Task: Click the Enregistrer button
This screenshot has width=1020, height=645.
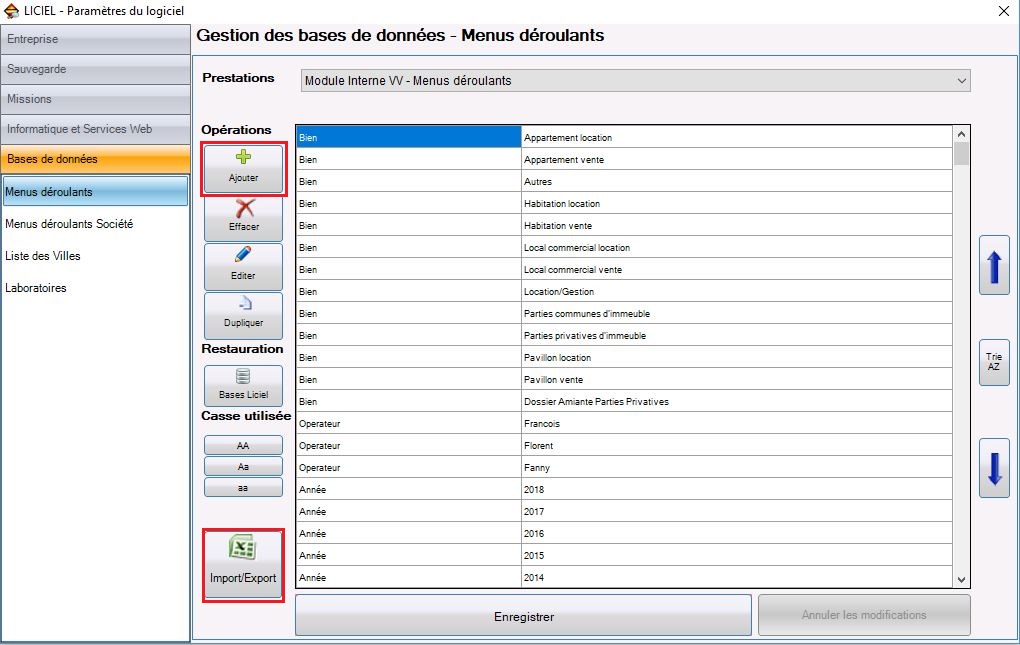Action: click(x=524, y=616)
